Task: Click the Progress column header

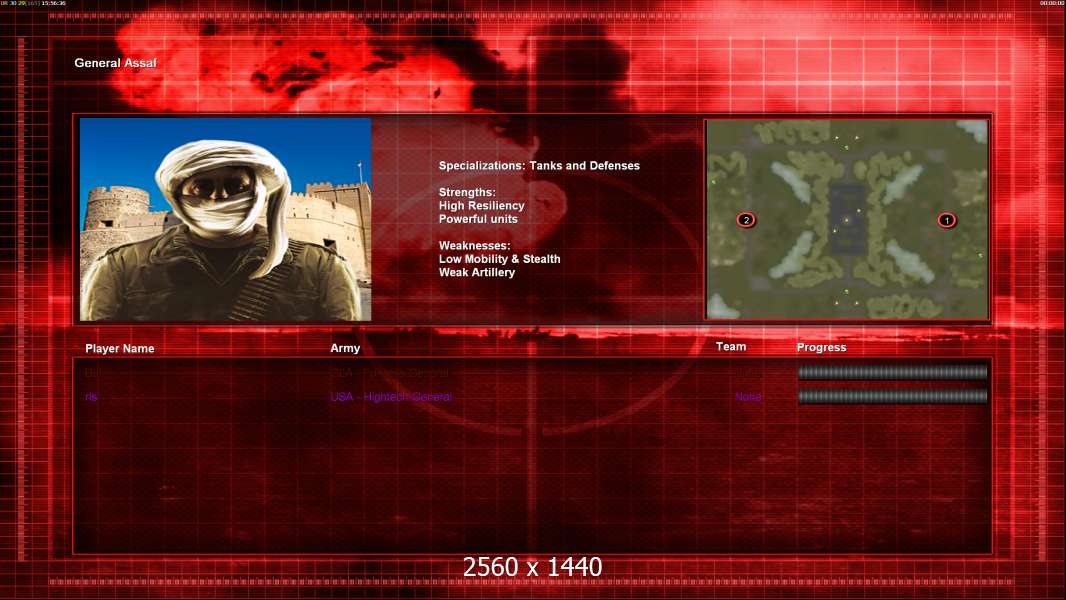Action: click(x=821, y=348)
